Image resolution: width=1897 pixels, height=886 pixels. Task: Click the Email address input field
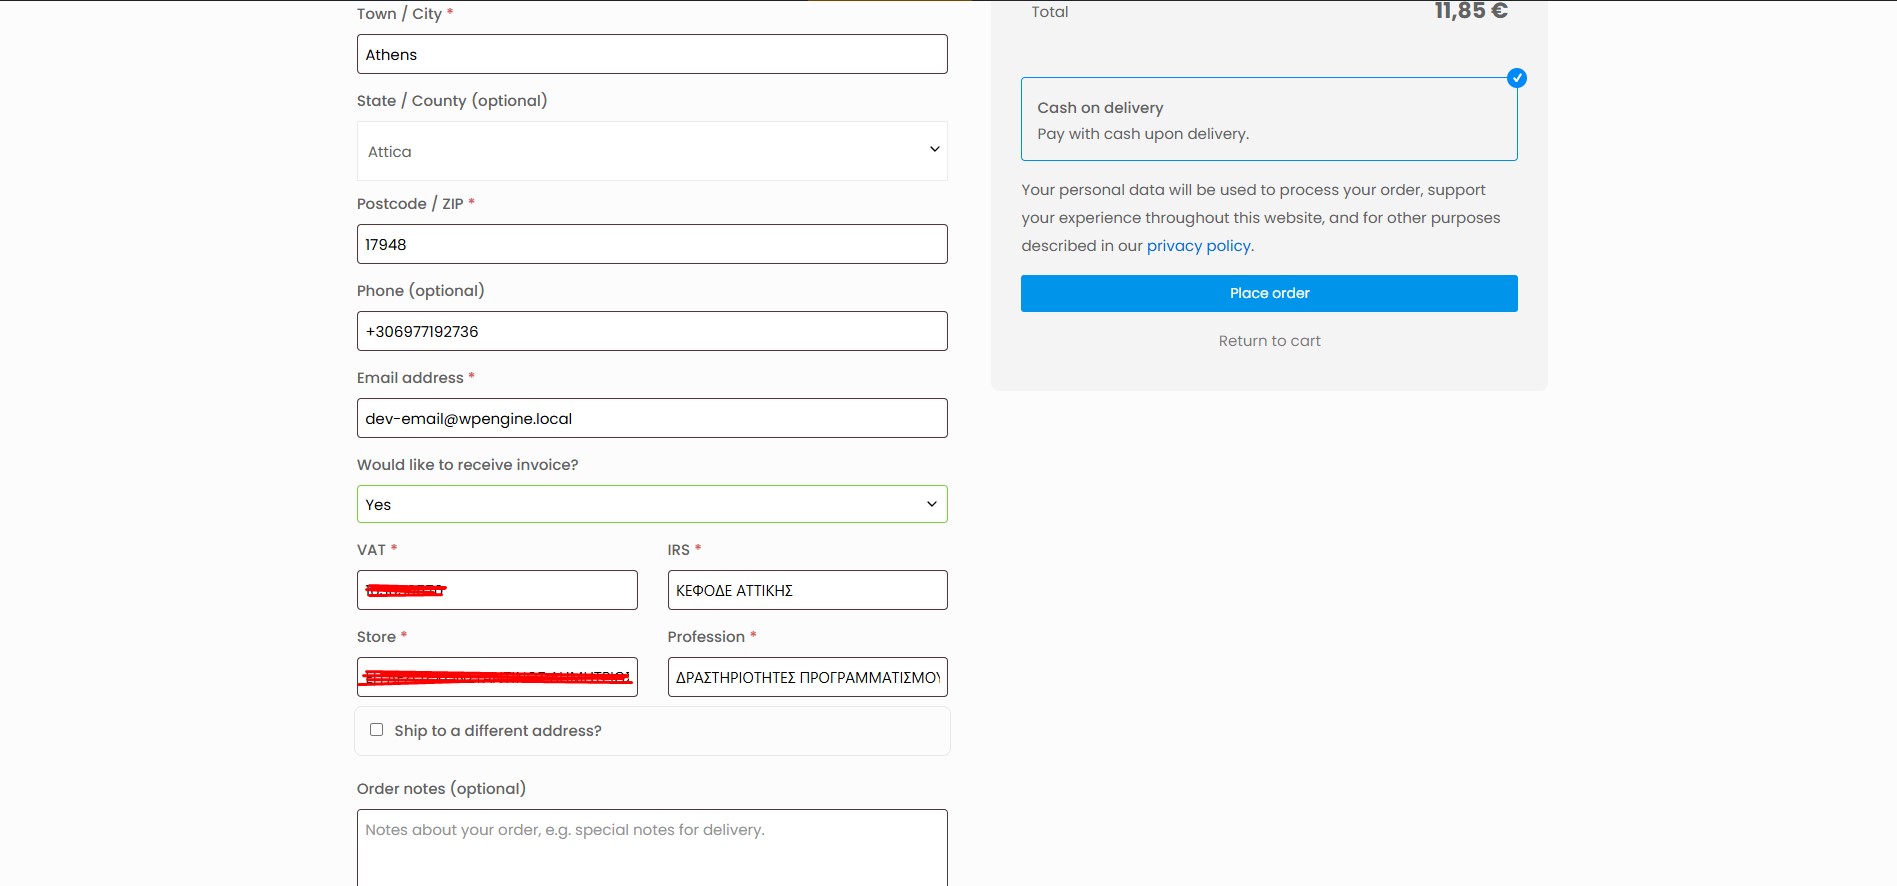[652, 418]
